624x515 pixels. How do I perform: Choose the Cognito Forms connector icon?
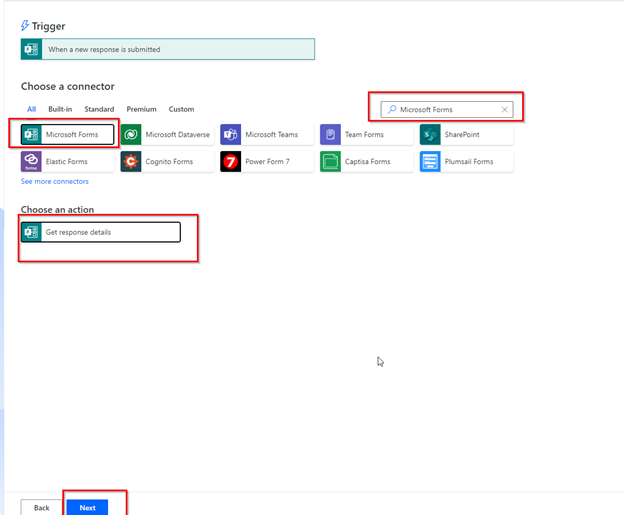(x=131, y=162)
